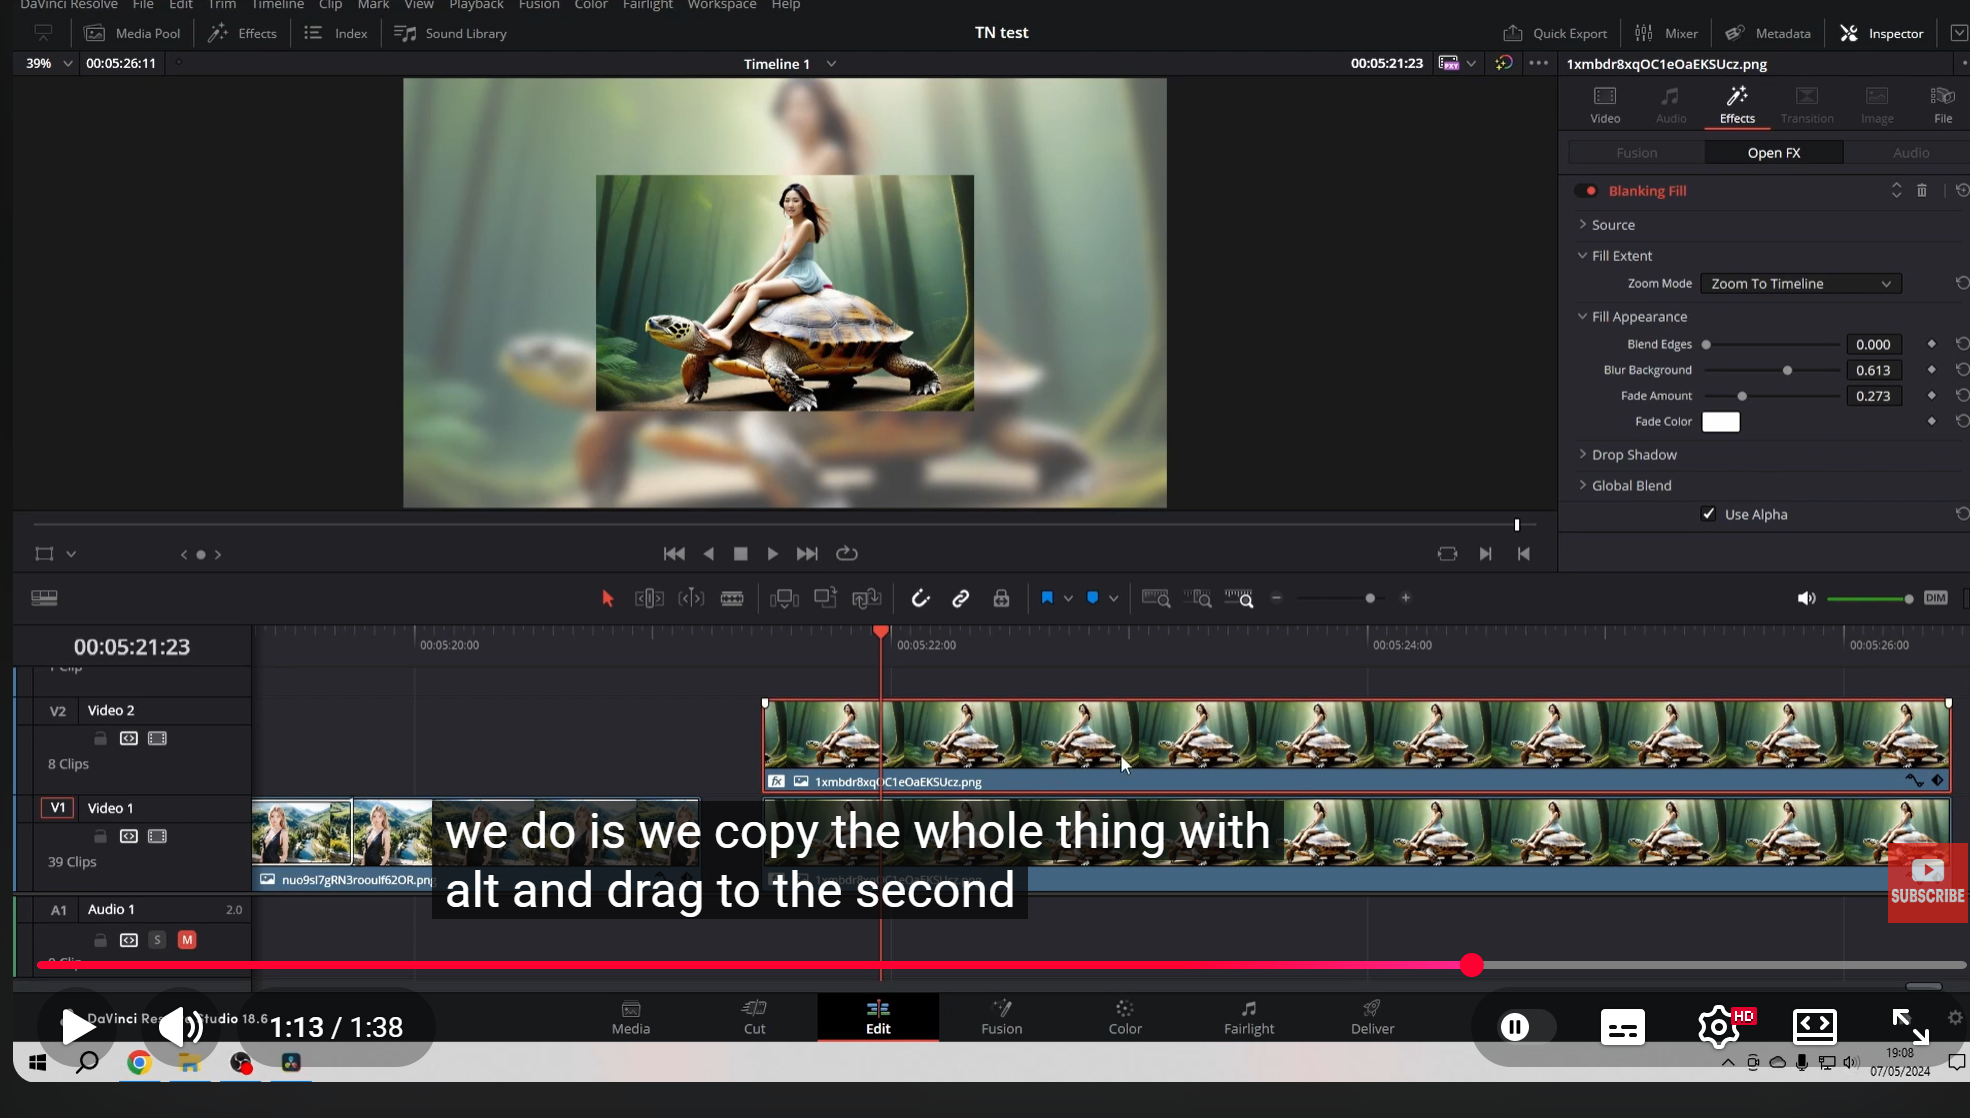Jump to the first frame in viewer
Viewport: 1970px width, 1118px height.
(674, 554)
